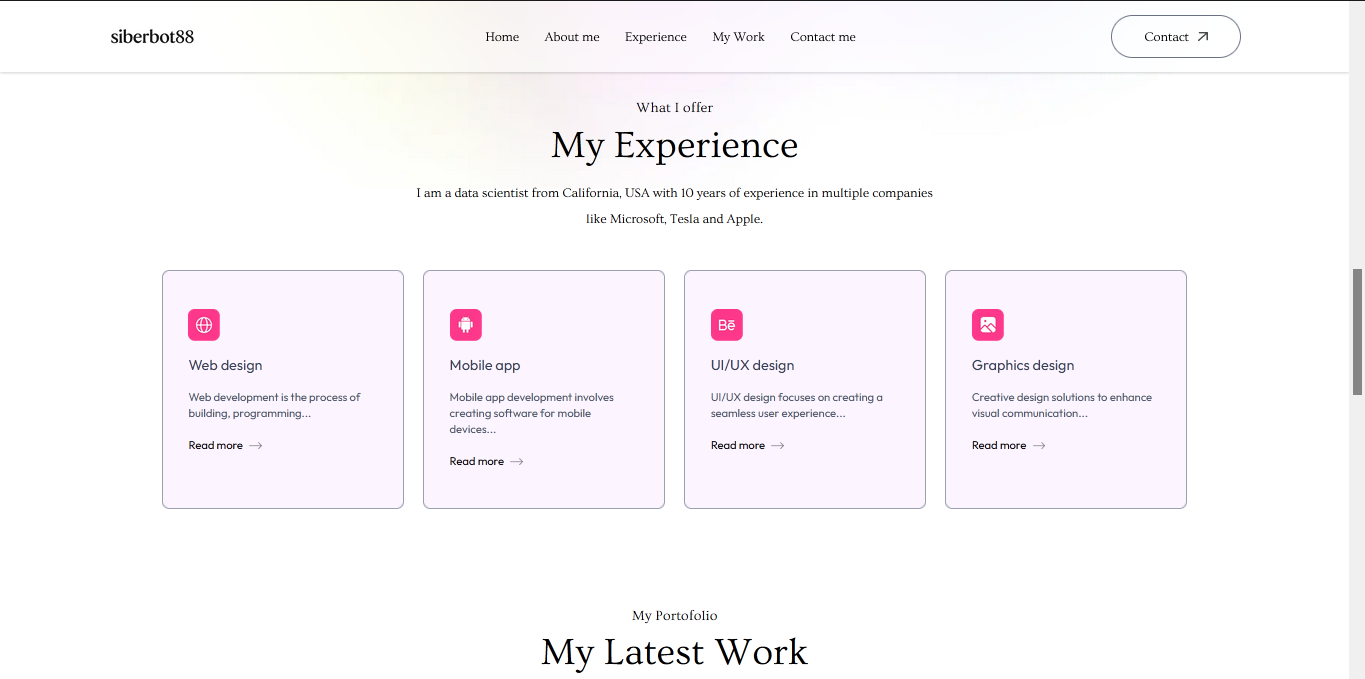Click the page vertical scrollbar thumb
This screenshot has height=679, width=1365.
click(x=1357, y=332)
